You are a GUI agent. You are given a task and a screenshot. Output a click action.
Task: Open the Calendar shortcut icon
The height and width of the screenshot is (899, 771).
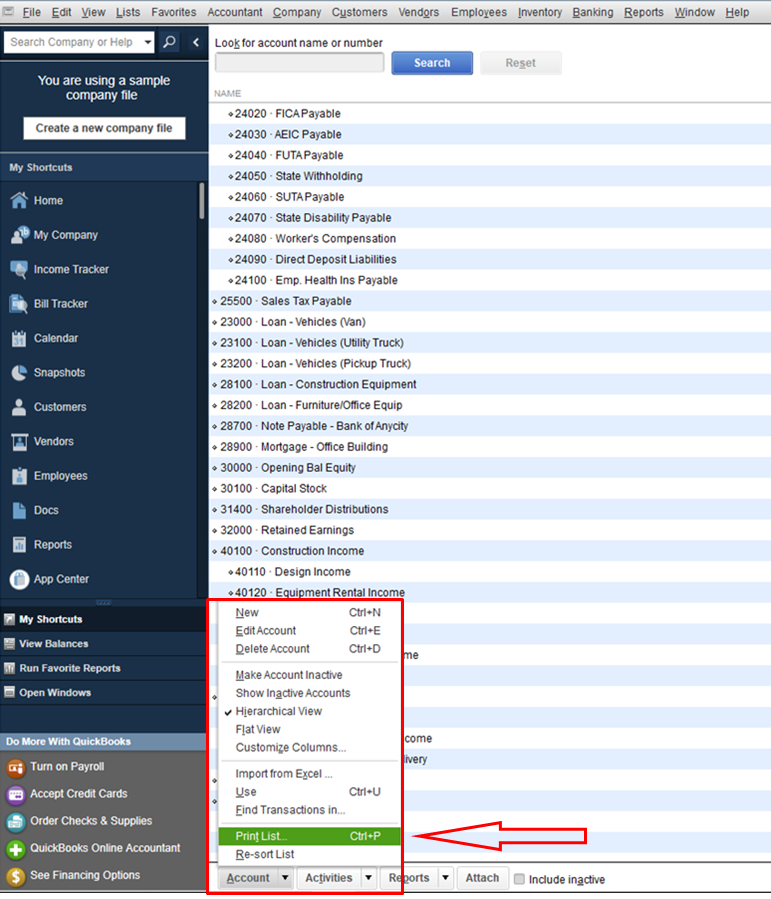pyautogui.click(x=19, y=338)
